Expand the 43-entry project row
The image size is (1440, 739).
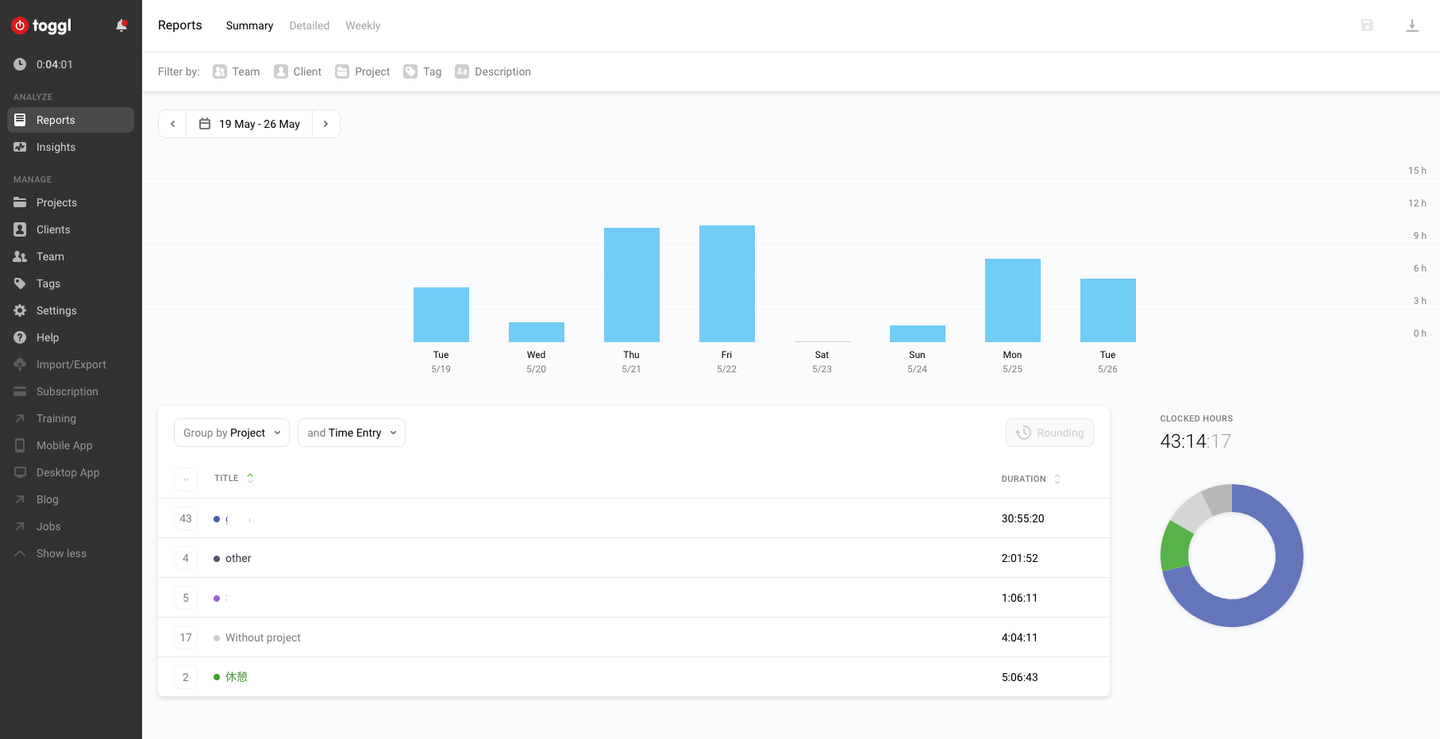pyautogui.click(x=185, y=519)
